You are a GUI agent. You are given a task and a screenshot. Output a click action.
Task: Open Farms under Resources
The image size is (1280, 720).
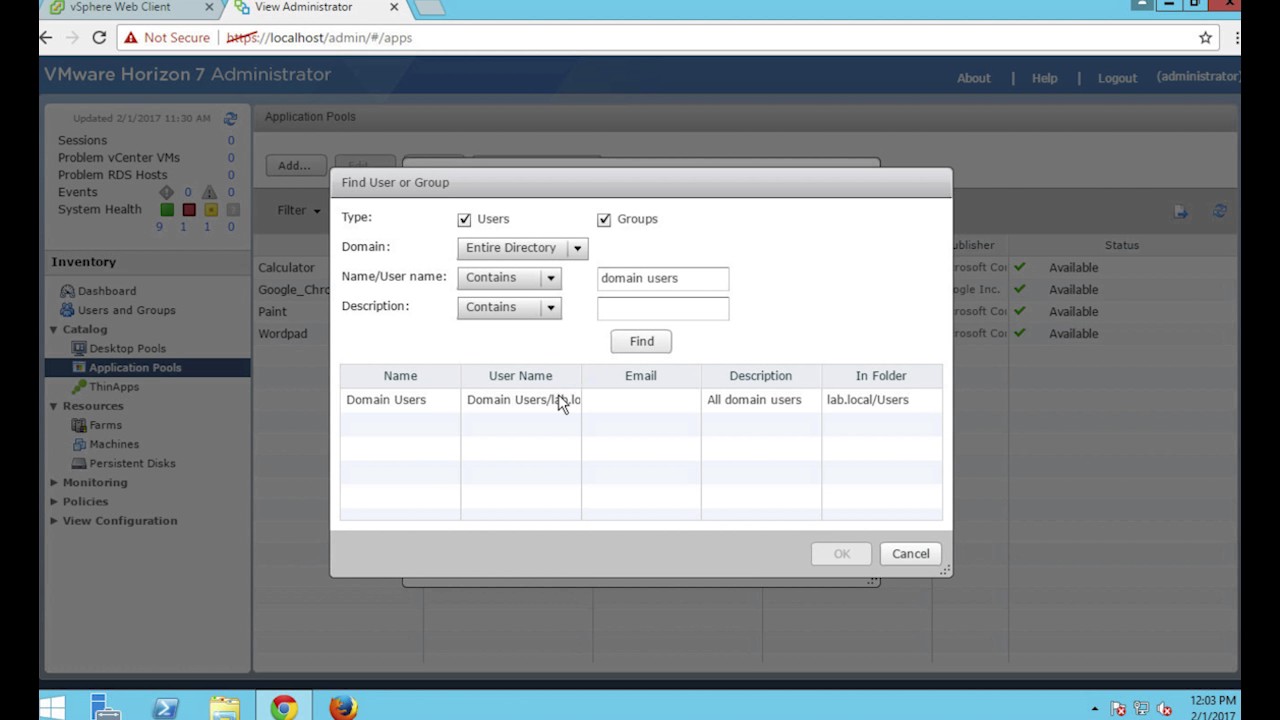click(x=105, y=425)
